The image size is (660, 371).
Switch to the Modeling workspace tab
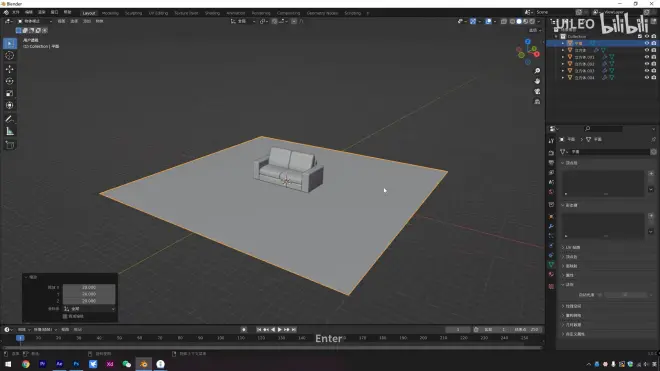[110, 13]
